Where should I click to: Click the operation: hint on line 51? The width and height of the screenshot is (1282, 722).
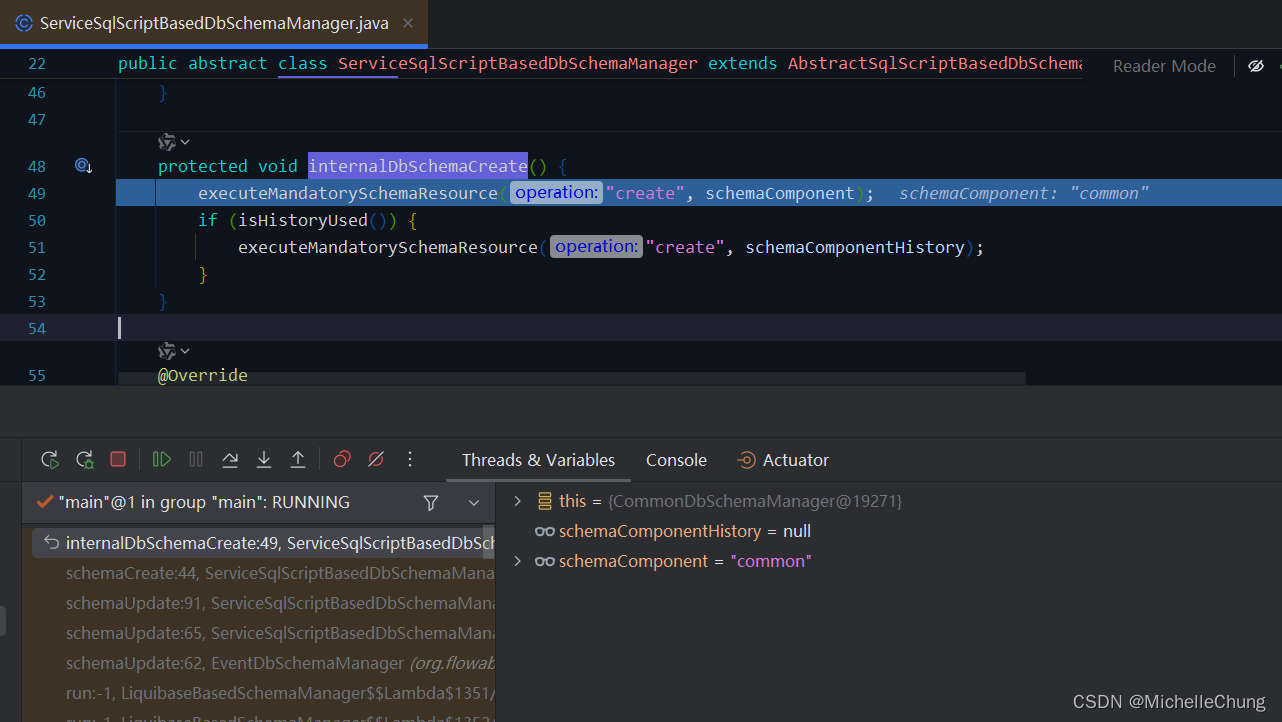(596, 247)
